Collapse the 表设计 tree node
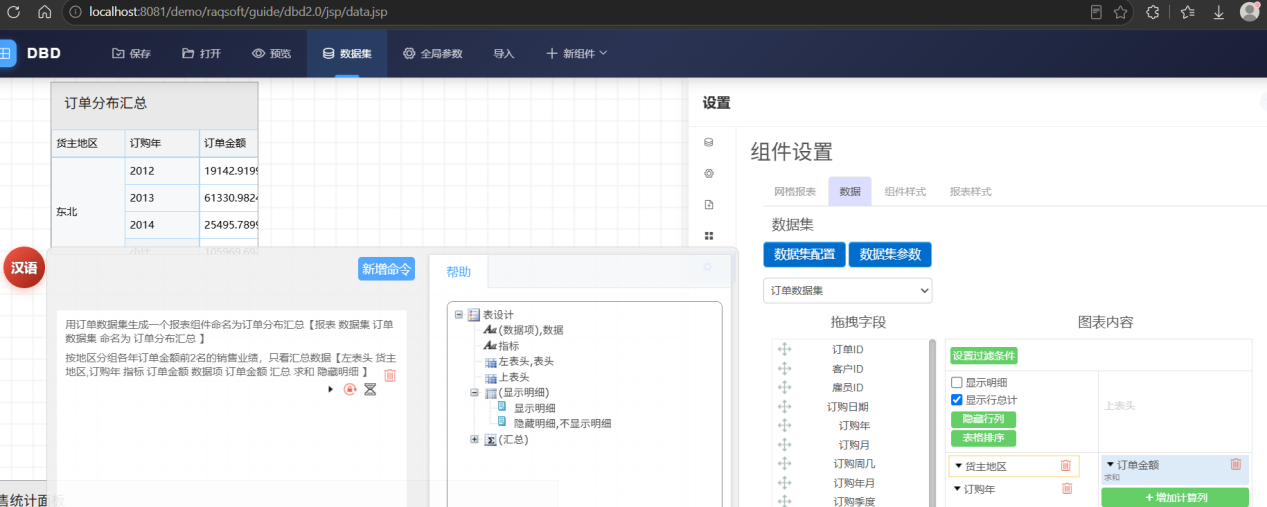 point(459,314)
